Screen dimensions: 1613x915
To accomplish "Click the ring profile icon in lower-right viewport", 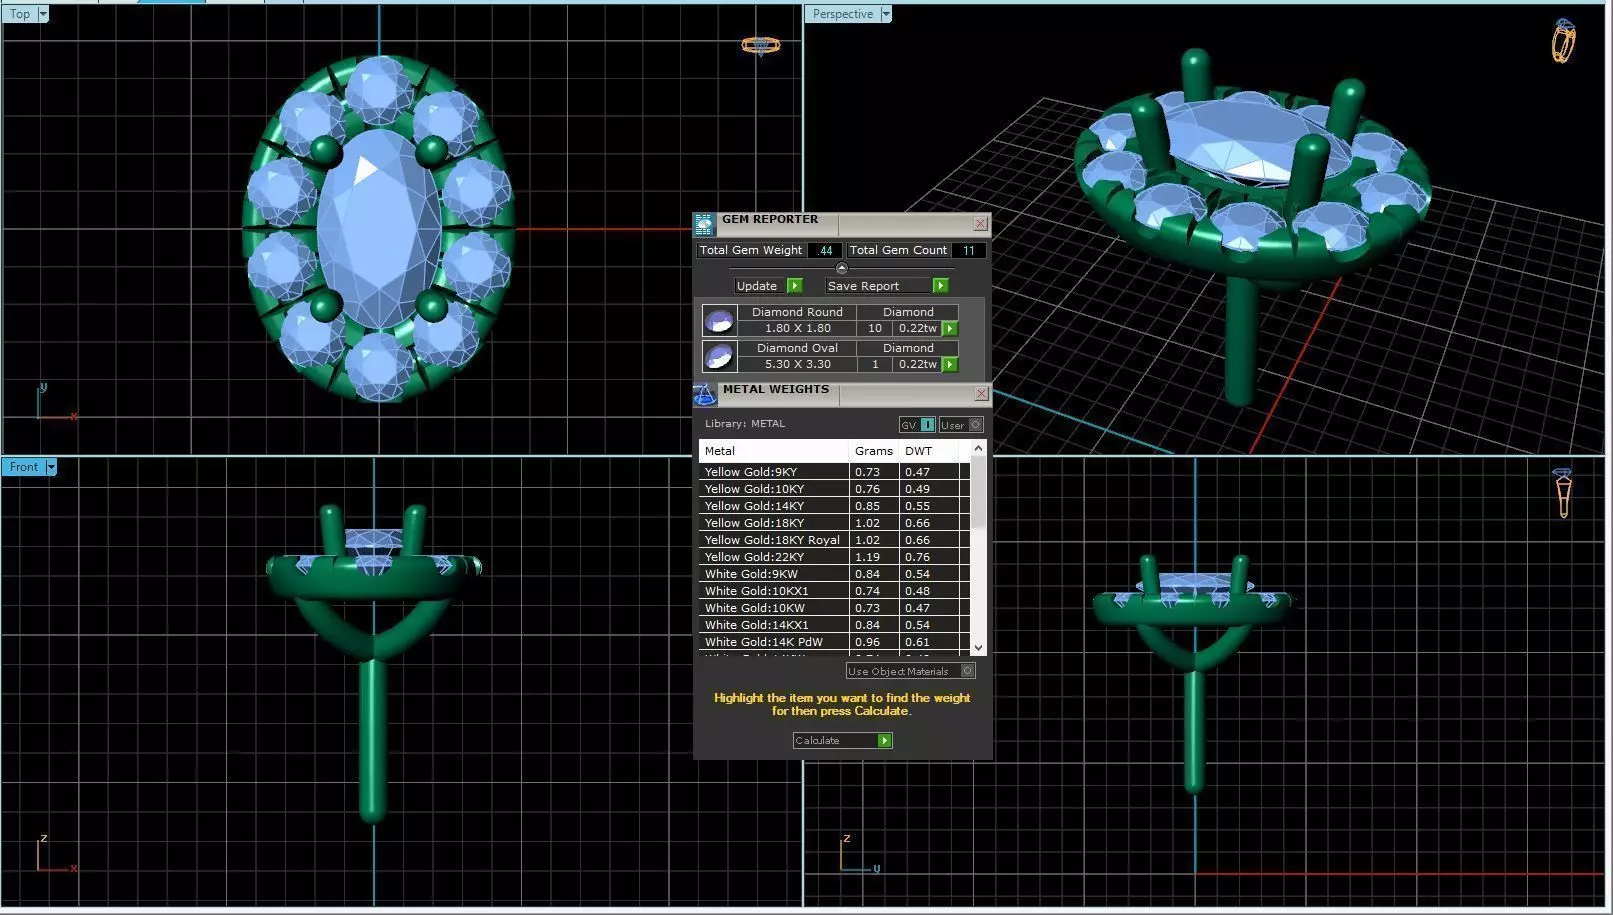I will tap(1563, 492).
